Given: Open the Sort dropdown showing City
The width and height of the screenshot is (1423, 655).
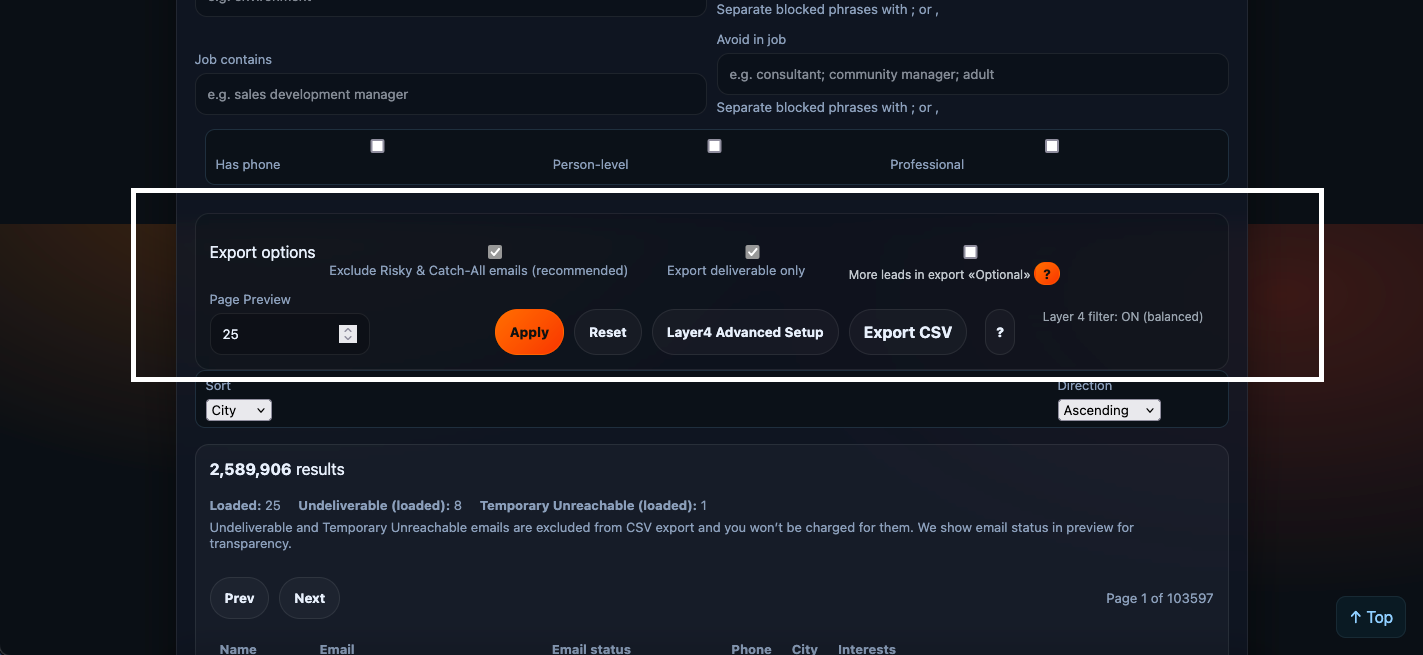Looking at the screenshot, I should click(238, 409).
